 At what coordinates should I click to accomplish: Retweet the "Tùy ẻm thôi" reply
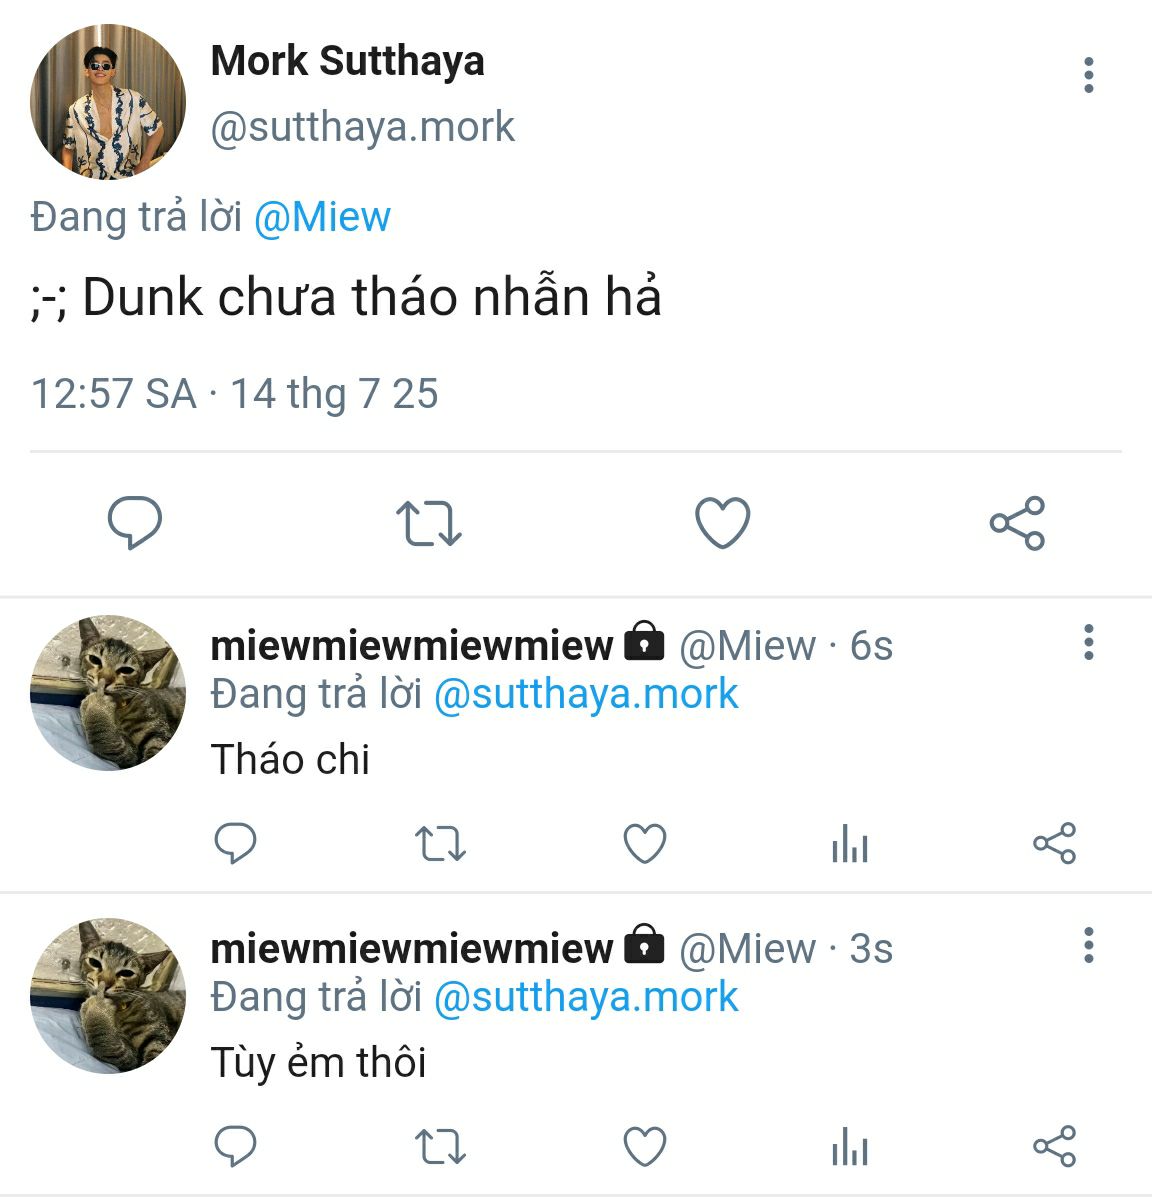[x=440, y=1146]
